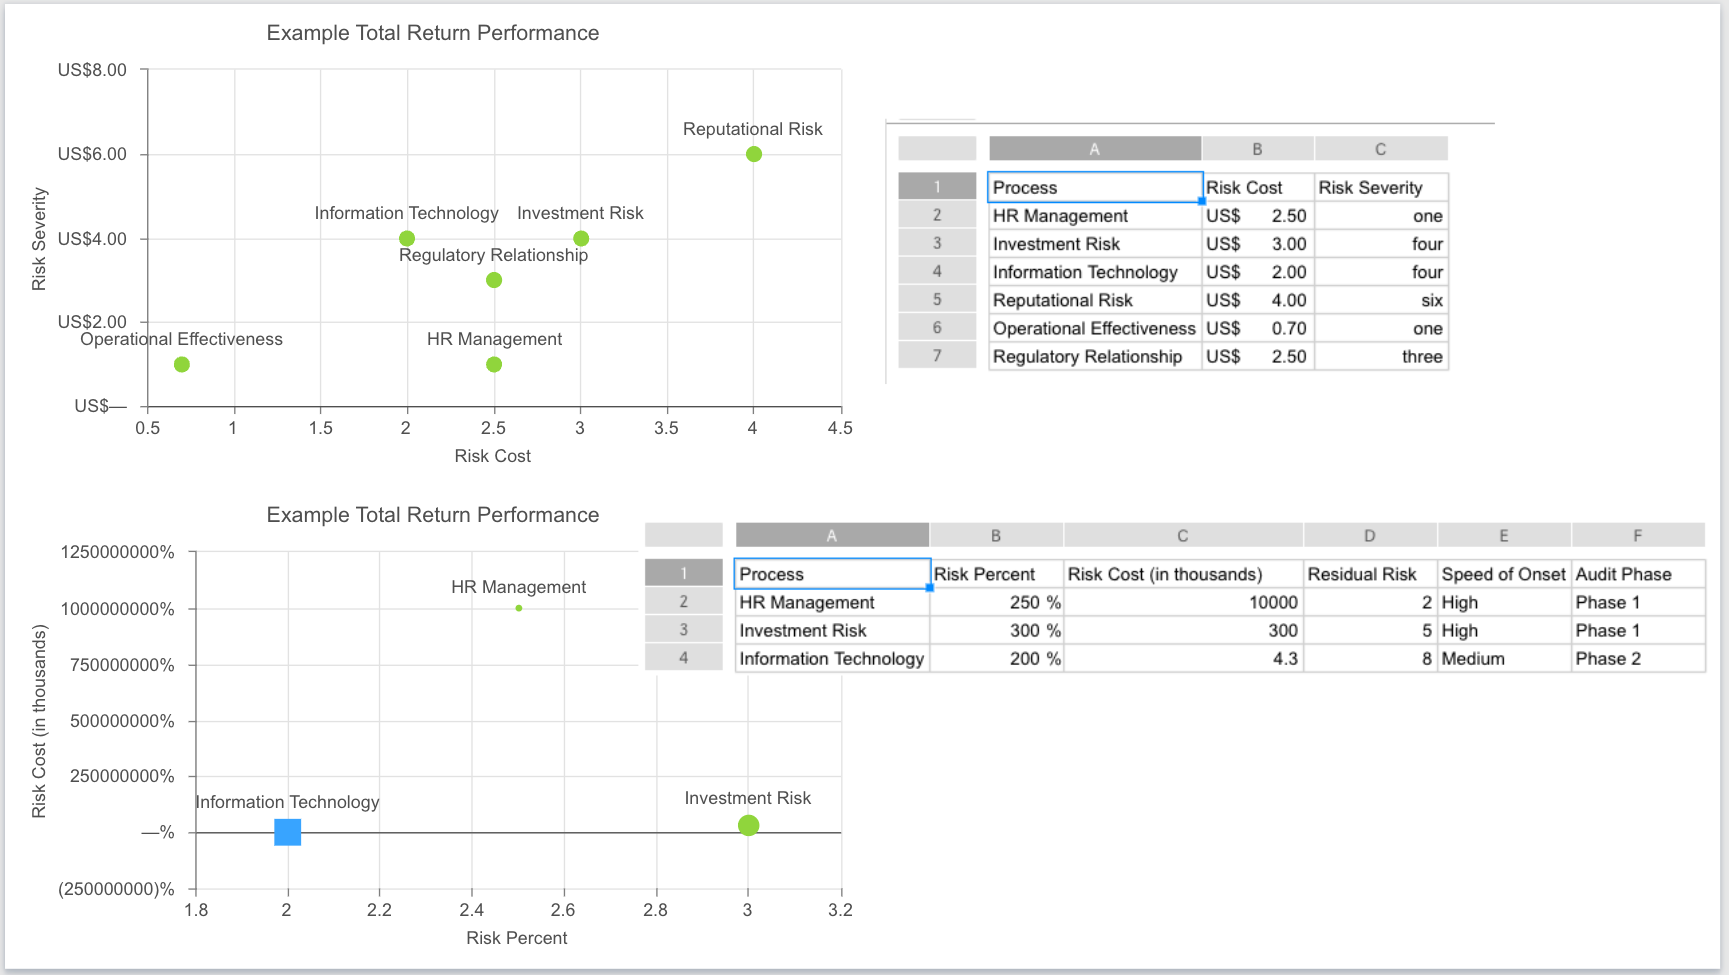
Task: Click the cell containing six
Action: click(x=1380, y=300)
